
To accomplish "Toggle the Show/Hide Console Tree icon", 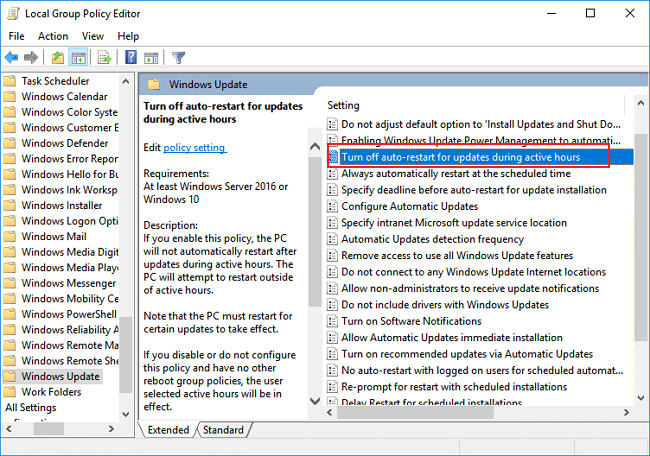I will 78,58.
